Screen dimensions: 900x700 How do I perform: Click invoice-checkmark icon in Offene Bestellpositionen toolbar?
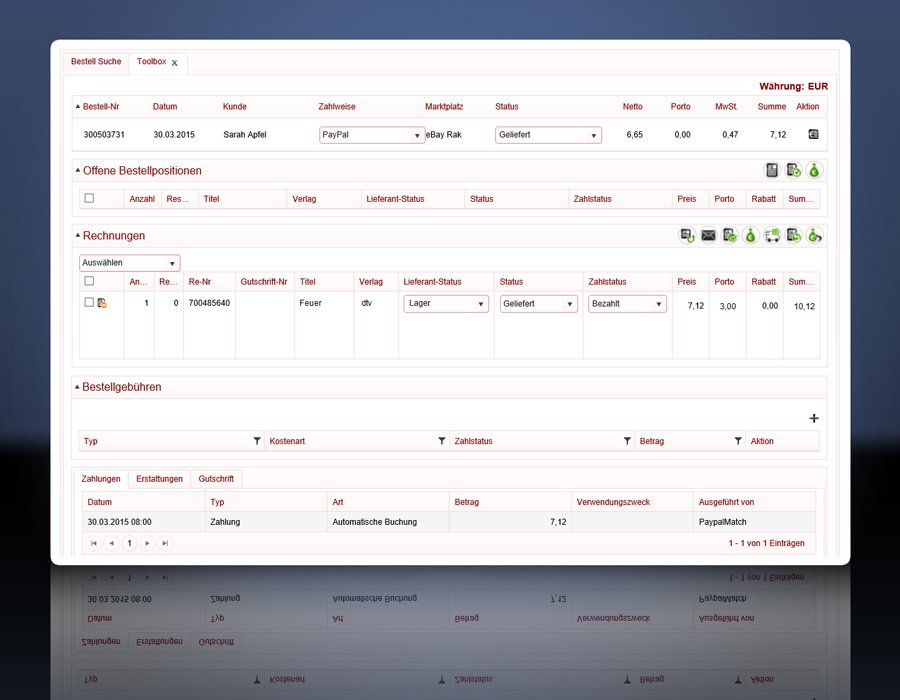click(x=793, y=170)
